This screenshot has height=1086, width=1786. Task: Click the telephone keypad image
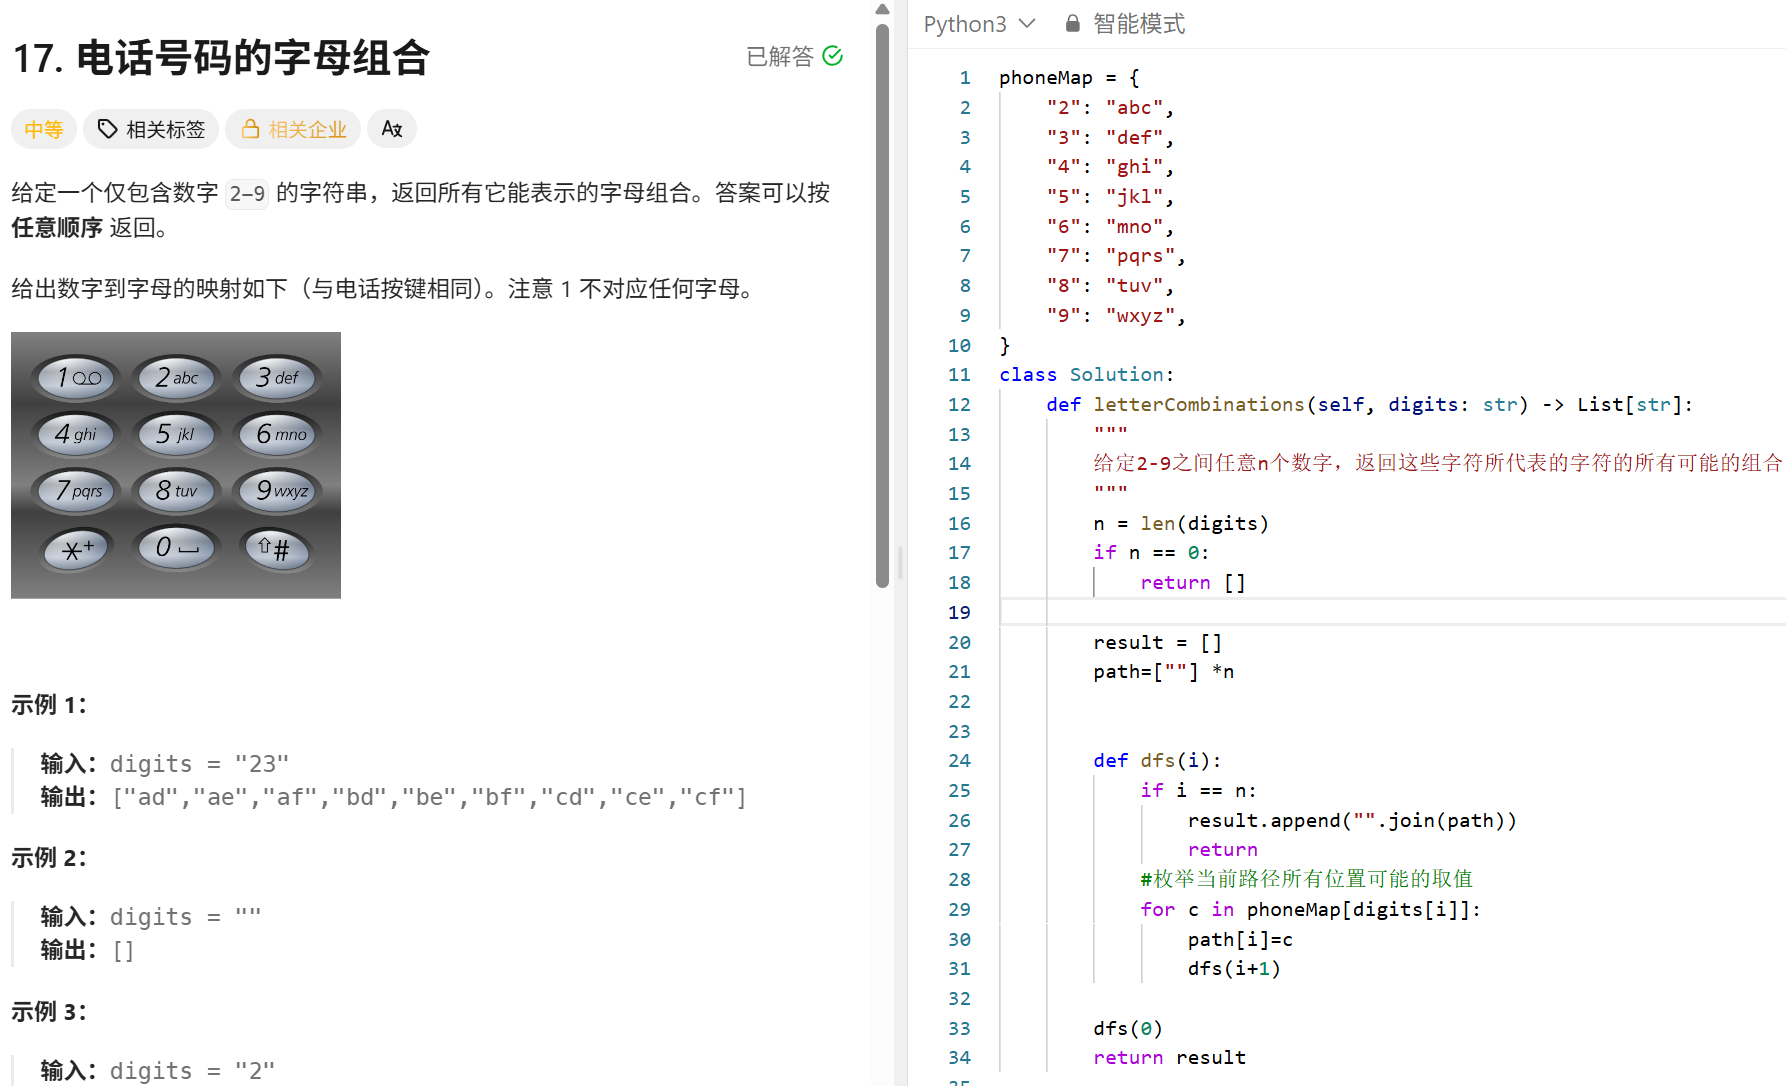tap(175, 464)
